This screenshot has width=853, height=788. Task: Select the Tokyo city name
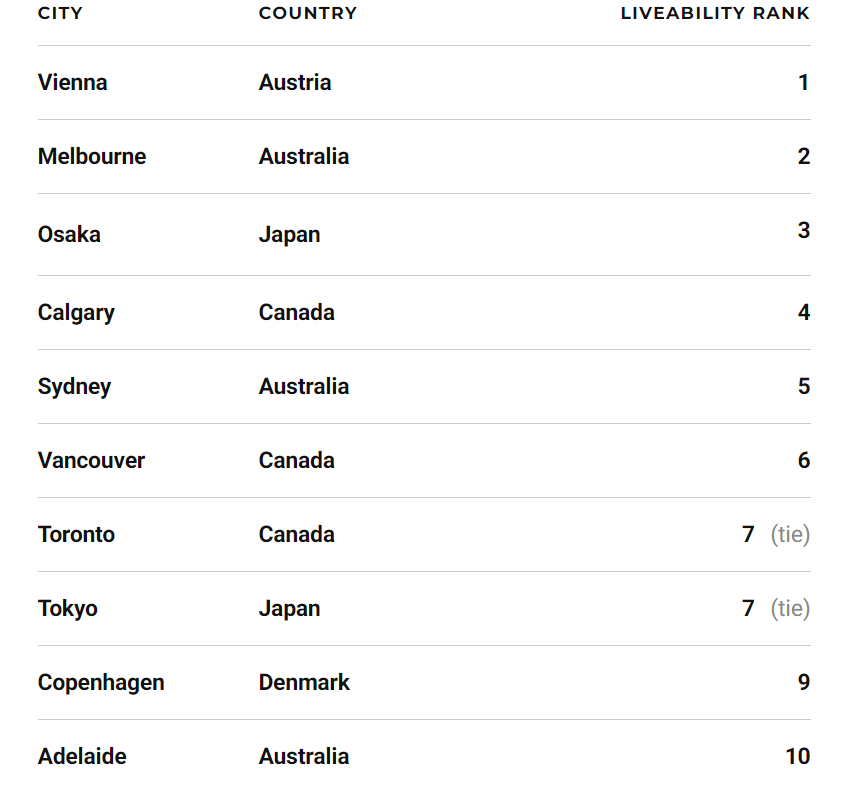[67, 608]
